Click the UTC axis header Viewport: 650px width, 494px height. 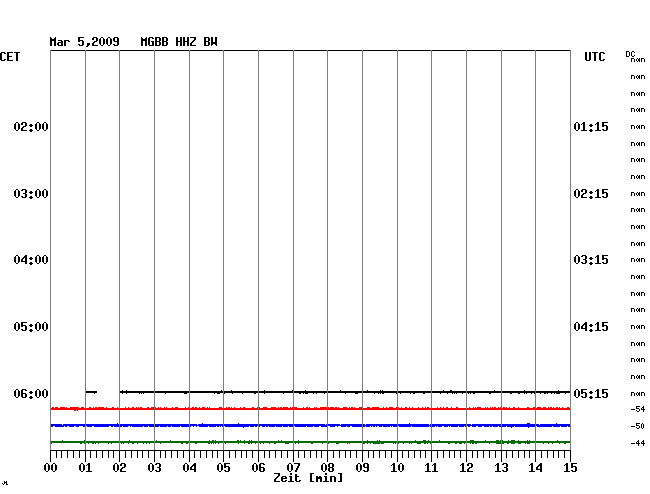[x=594, y=57]
